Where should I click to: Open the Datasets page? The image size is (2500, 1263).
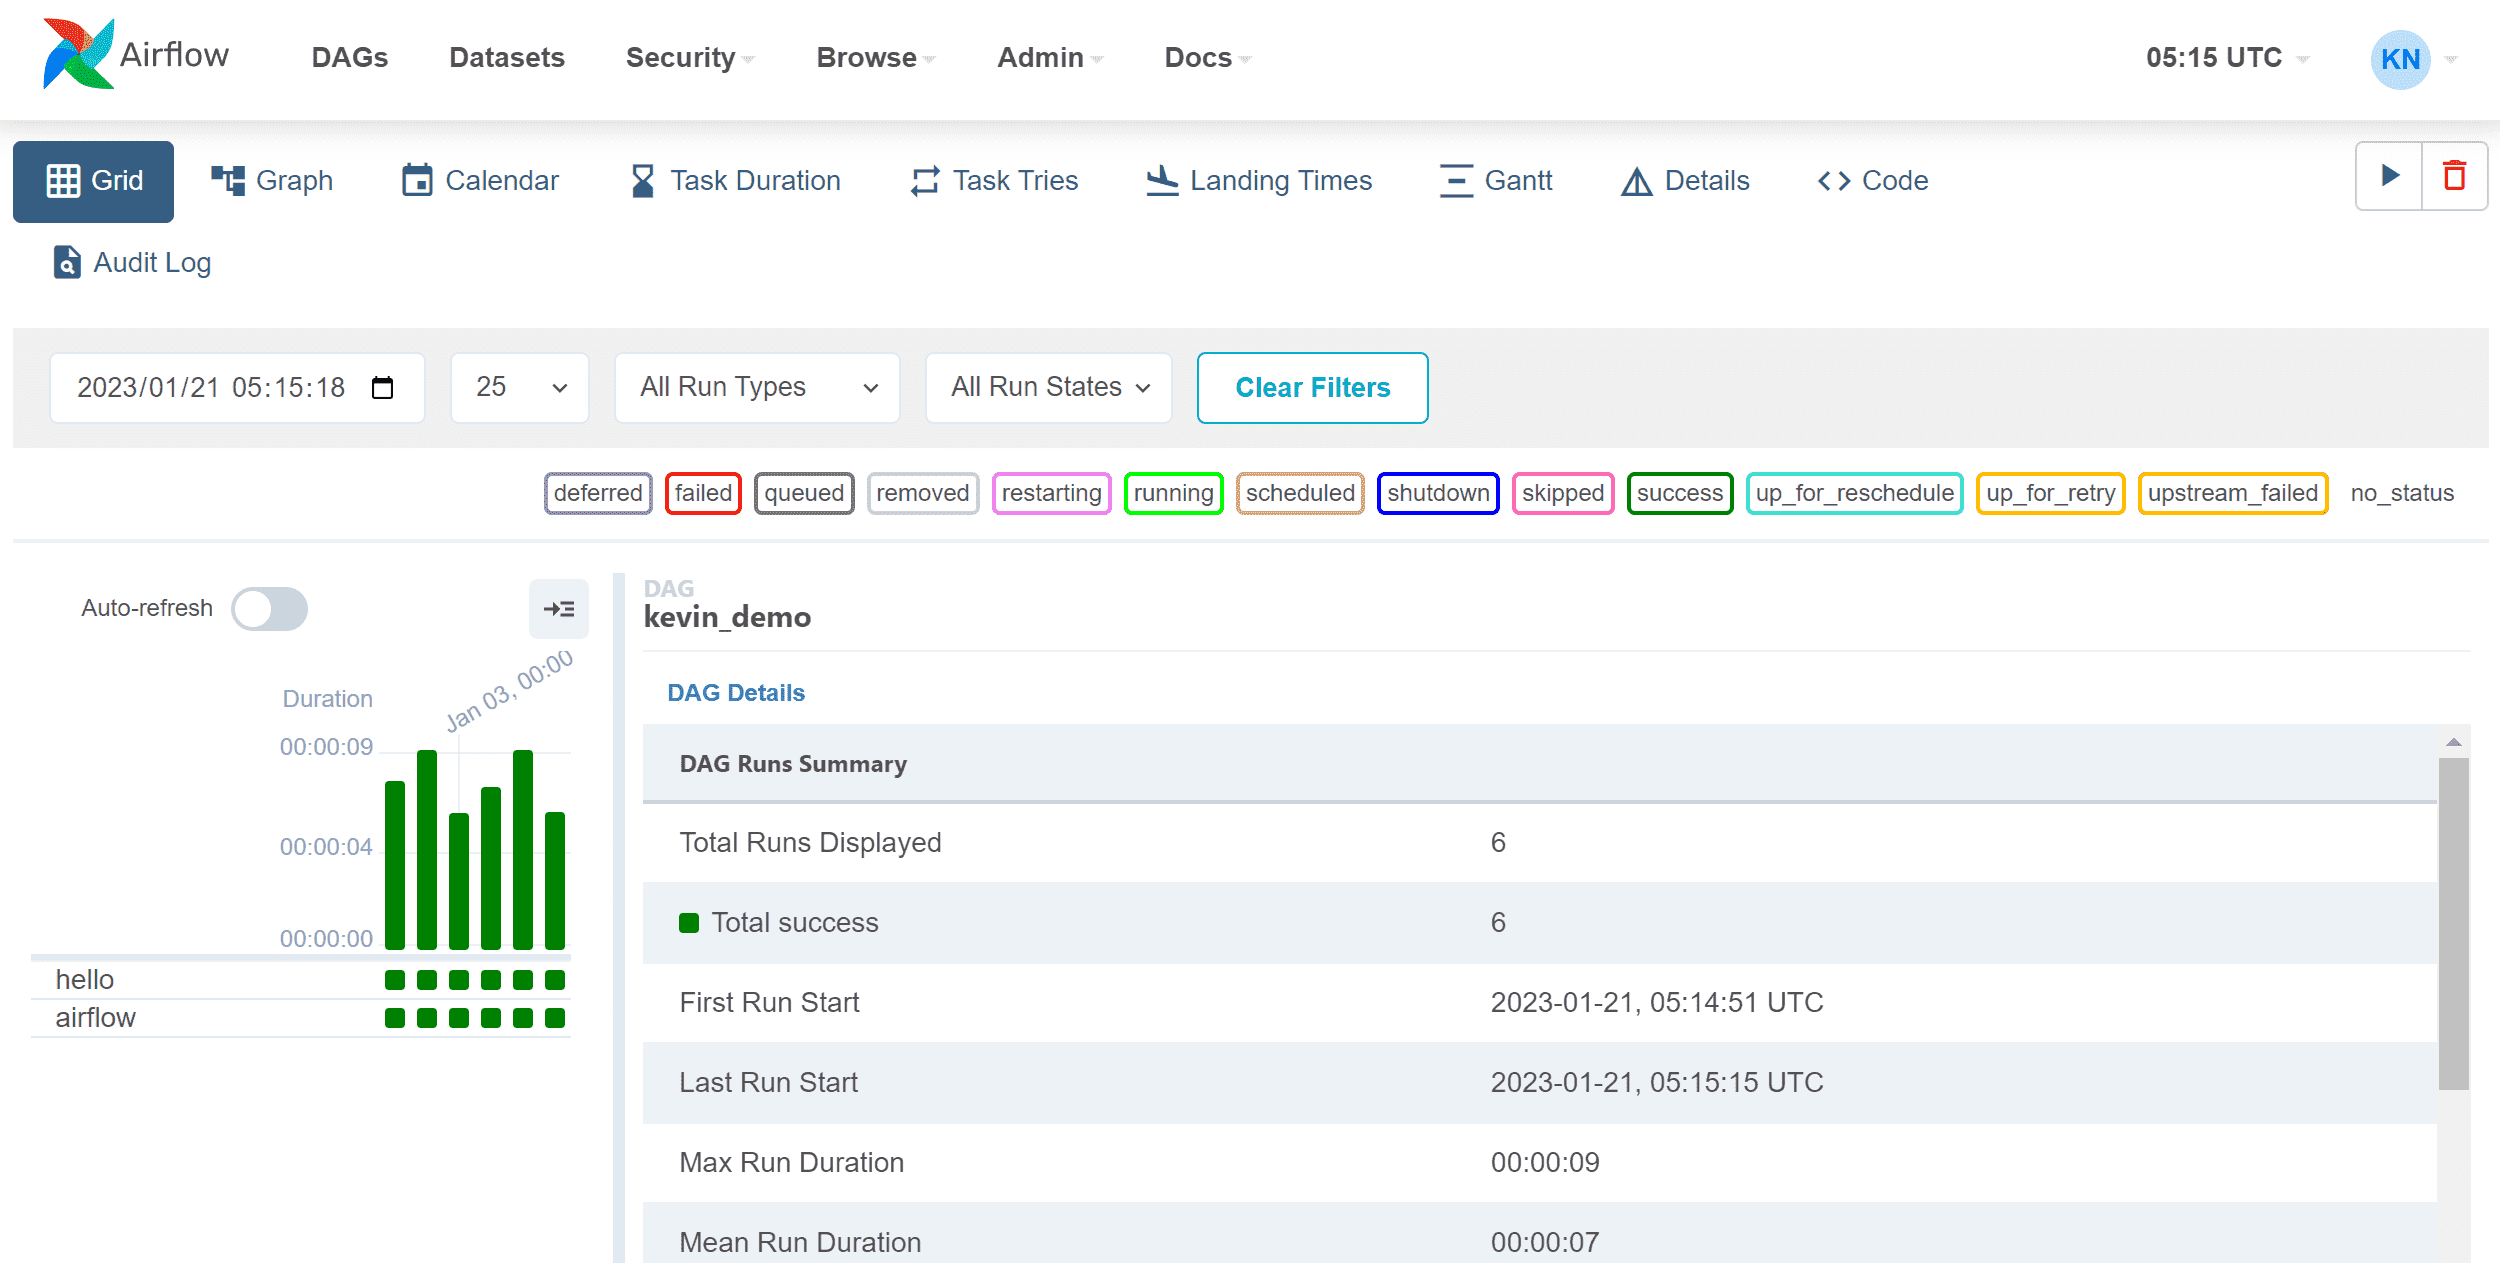[x=507, y=58]
